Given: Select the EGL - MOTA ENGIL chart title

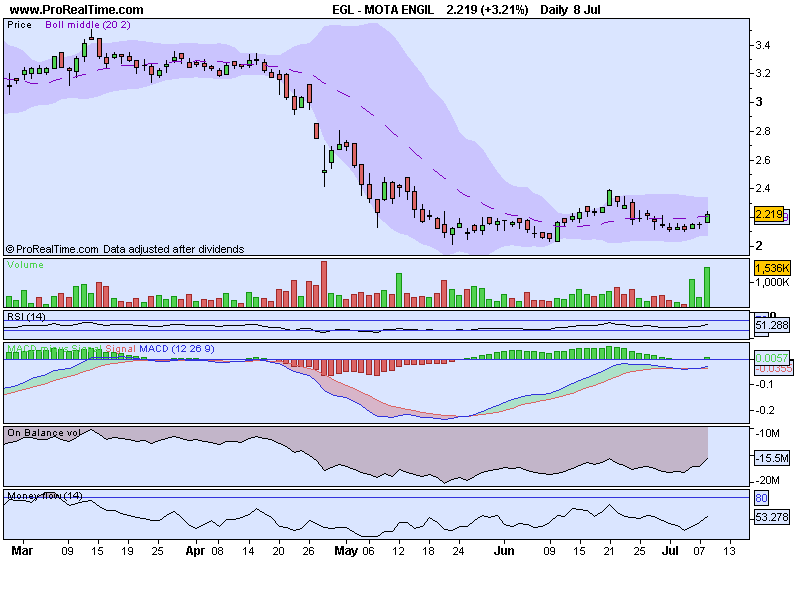Looking at the screenshot, I should (x=383, y=10).
